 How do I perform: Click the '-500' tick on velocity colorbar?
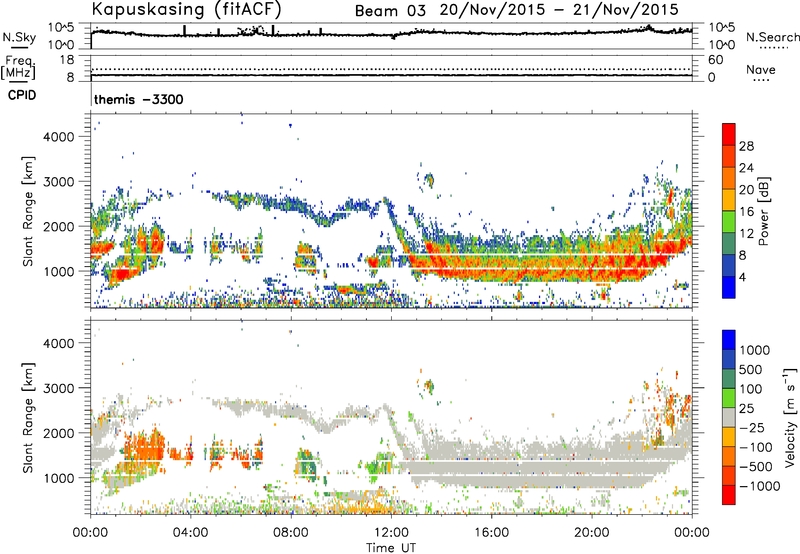pos(756,466)
